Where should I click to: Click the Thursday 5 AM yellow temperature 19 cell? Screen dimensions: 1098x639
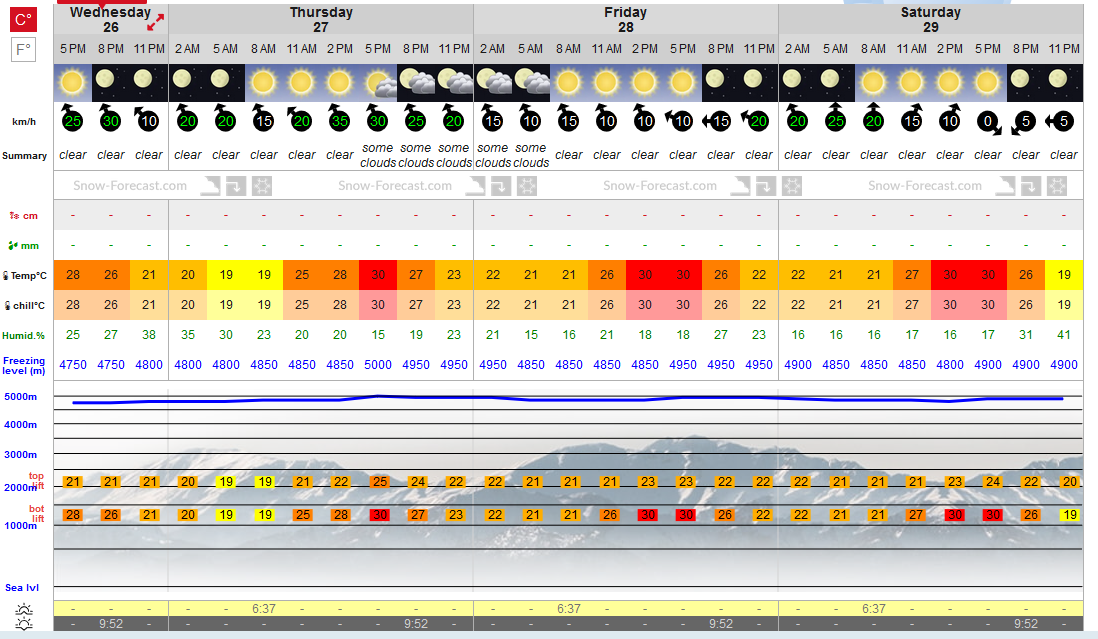(225, 275)
